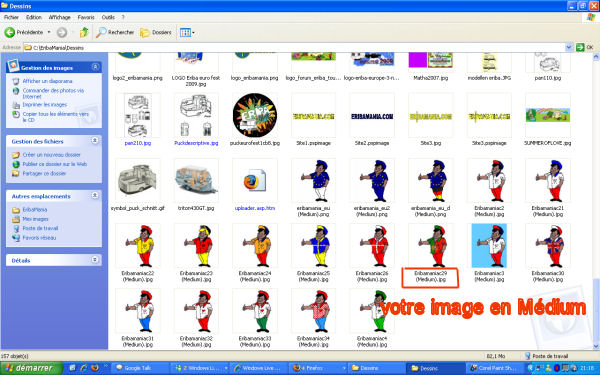Viewport: 600px width, 375px height.
Task: Launch Firefox from quick launch icon
Action: (x=95, y=368)
